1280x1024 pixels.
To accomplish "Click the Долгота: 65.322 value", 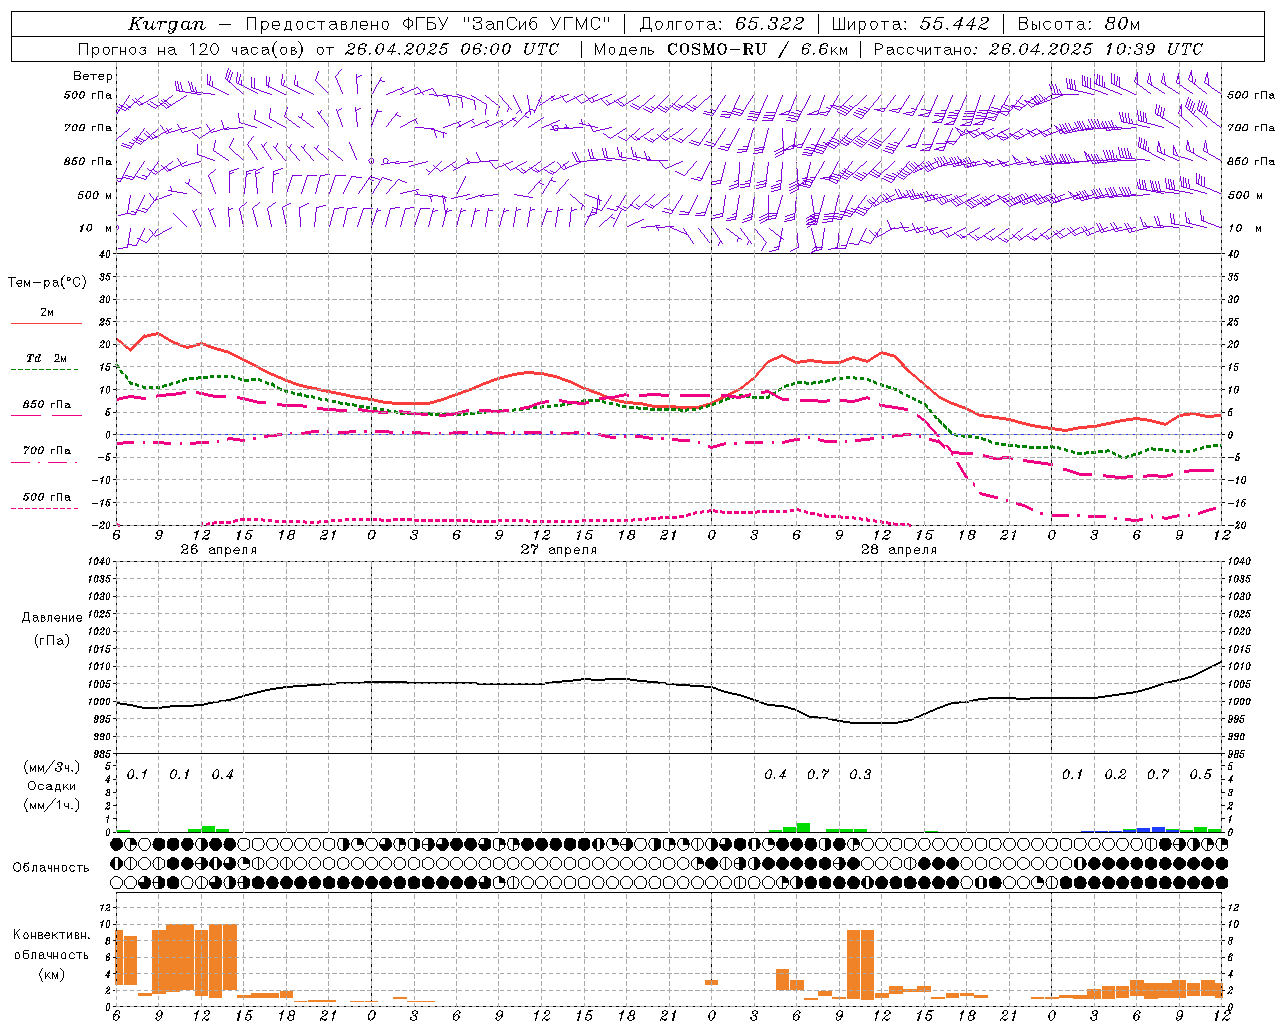I will (x=721, y=24).
